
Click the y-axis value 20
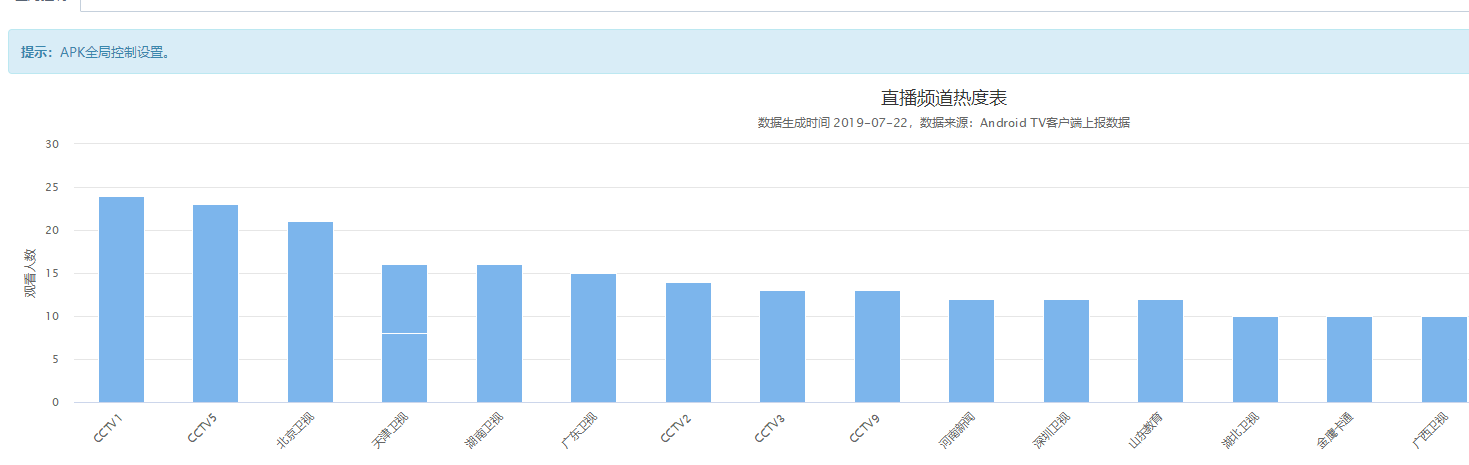53,230
